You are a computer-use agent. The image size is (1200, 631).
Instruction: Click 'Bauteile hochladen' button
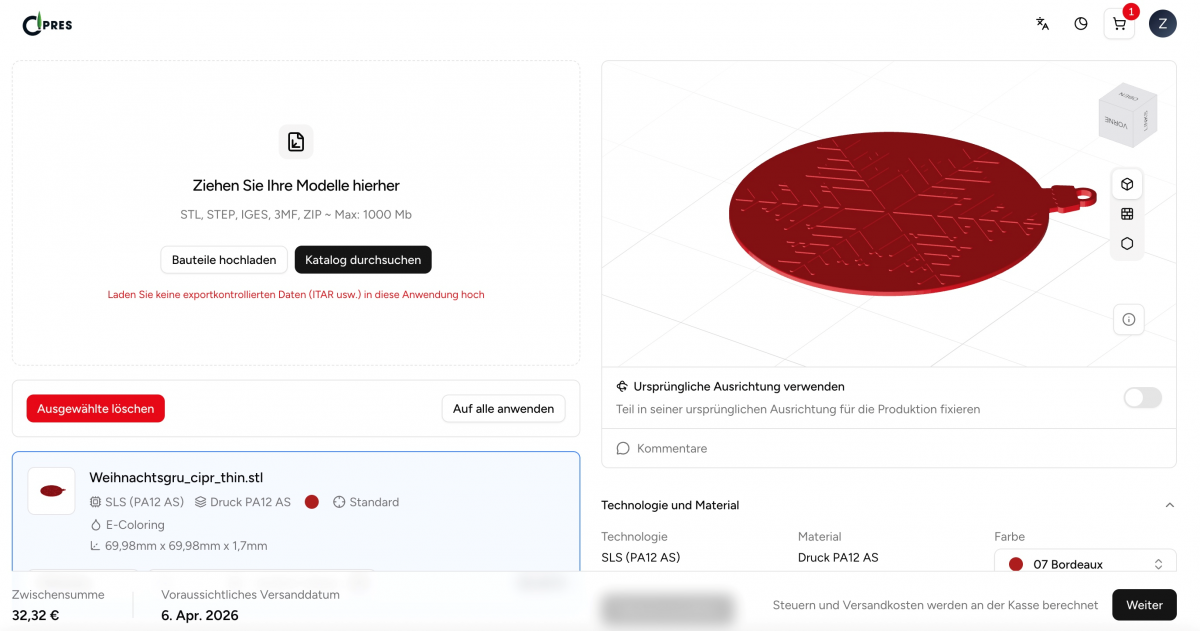[224, 260]
